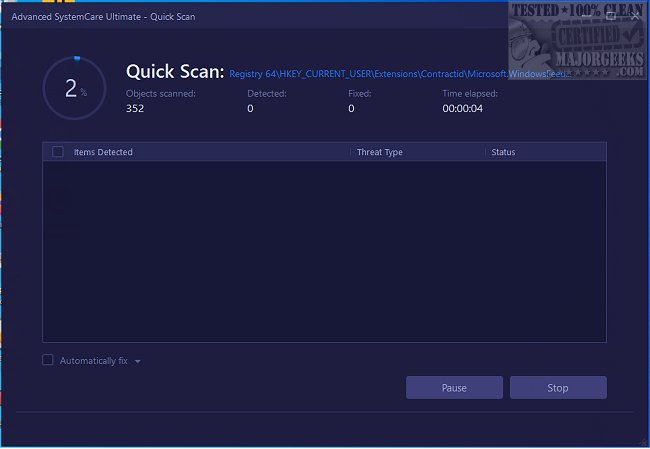This screenshot has height=449, width=650.
Task: Click the Objects scanned value 352
Action: tap(135, 108)
